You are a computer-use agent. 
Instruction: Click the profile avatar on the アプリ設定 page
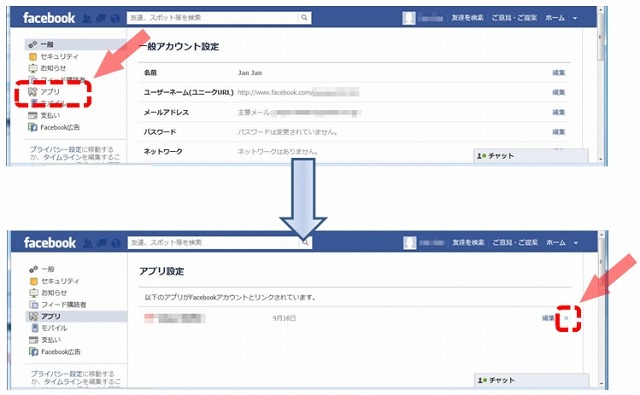[409, 243]
